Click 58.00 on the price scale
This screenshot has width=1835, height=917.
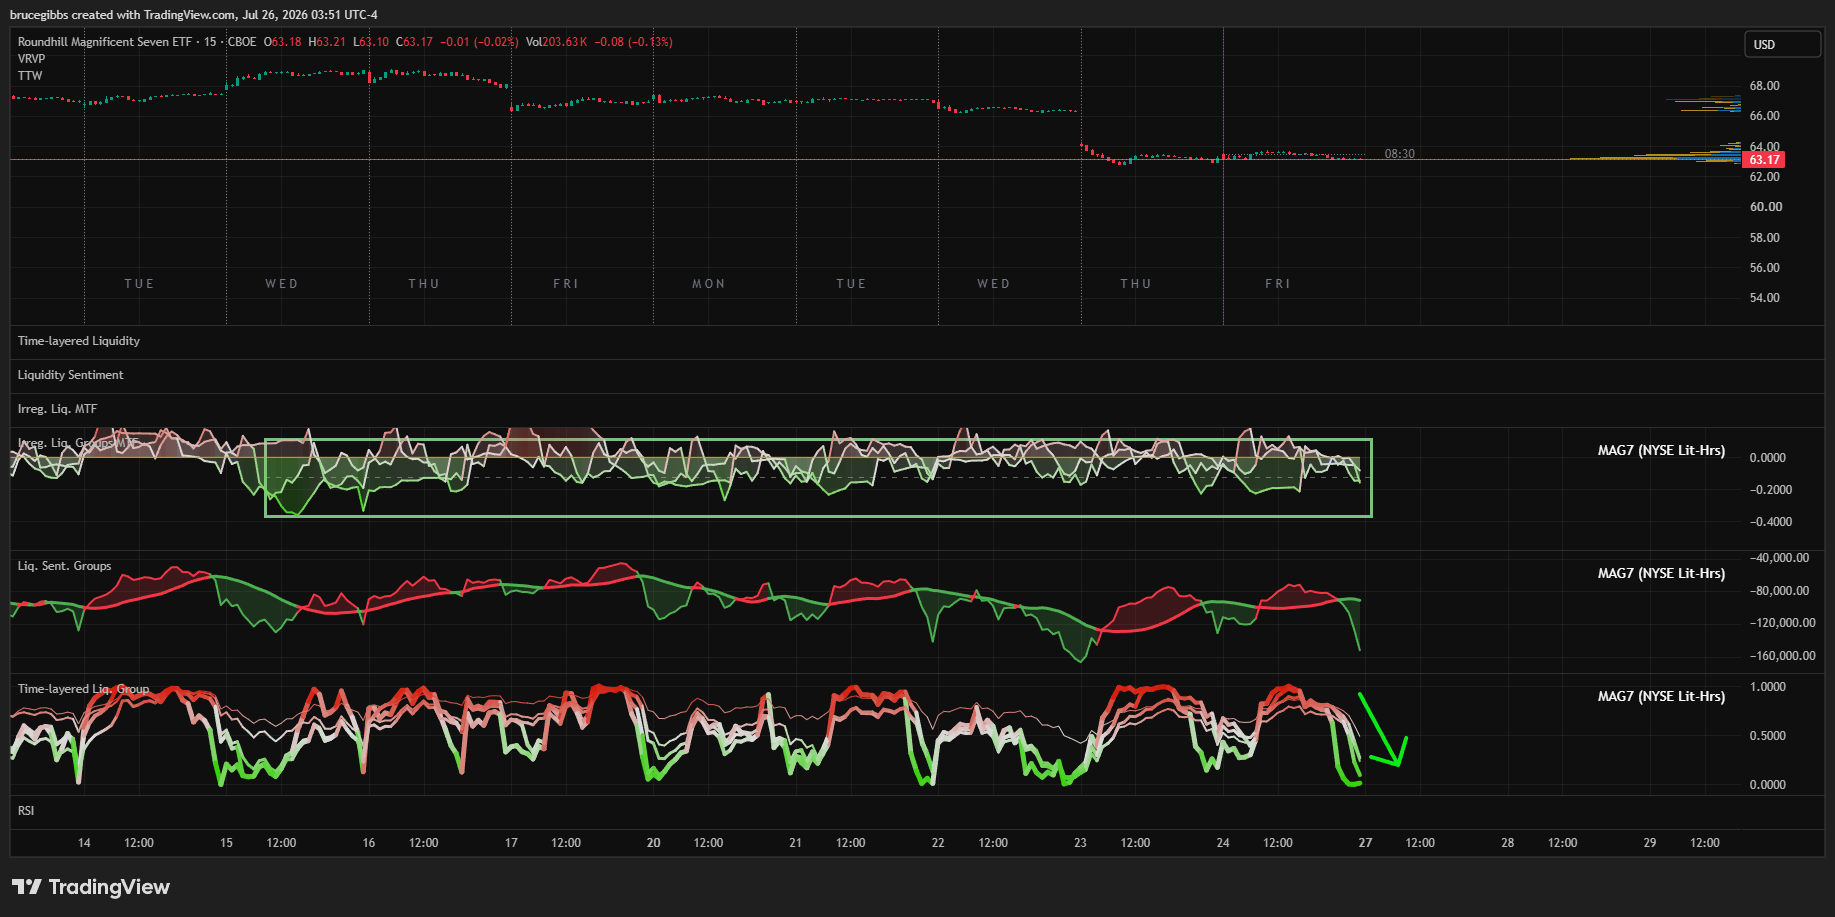coord(1765,238)
